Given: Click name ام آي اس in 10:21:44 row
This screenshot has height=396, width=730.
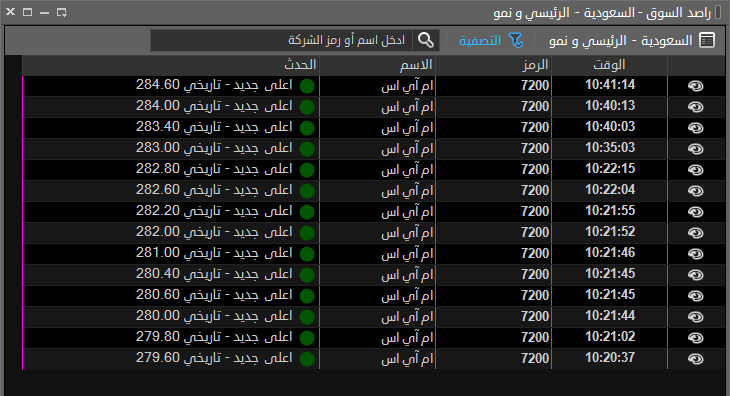Looking at the screenshot, I should pyautogui.click(x=407, y=316).
